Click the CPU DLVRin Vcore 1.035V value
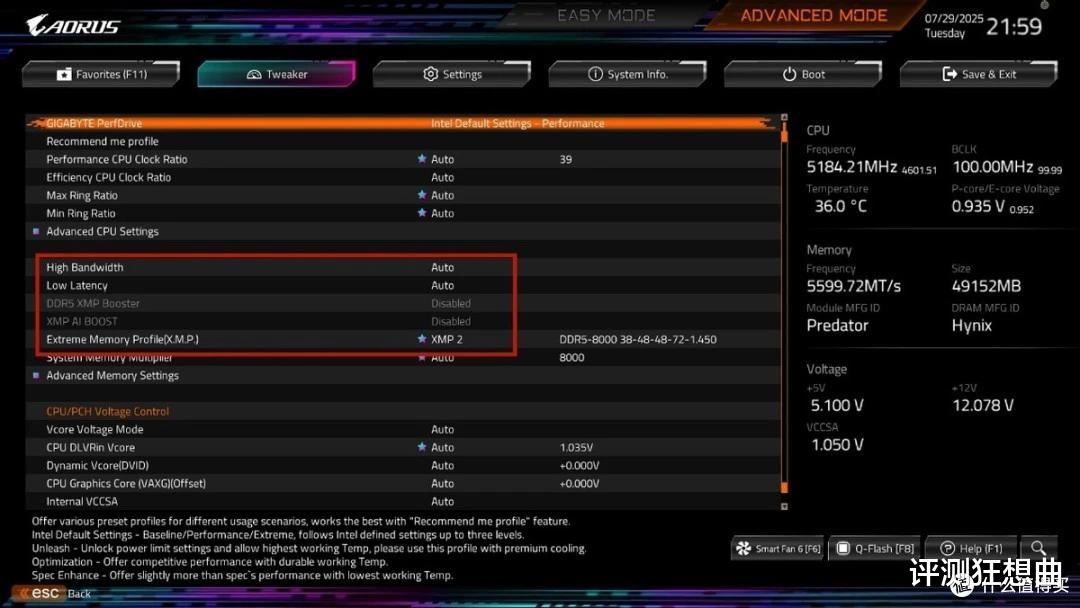The image size is (1080, 608). pyautogui.click(x=576, y=448)
